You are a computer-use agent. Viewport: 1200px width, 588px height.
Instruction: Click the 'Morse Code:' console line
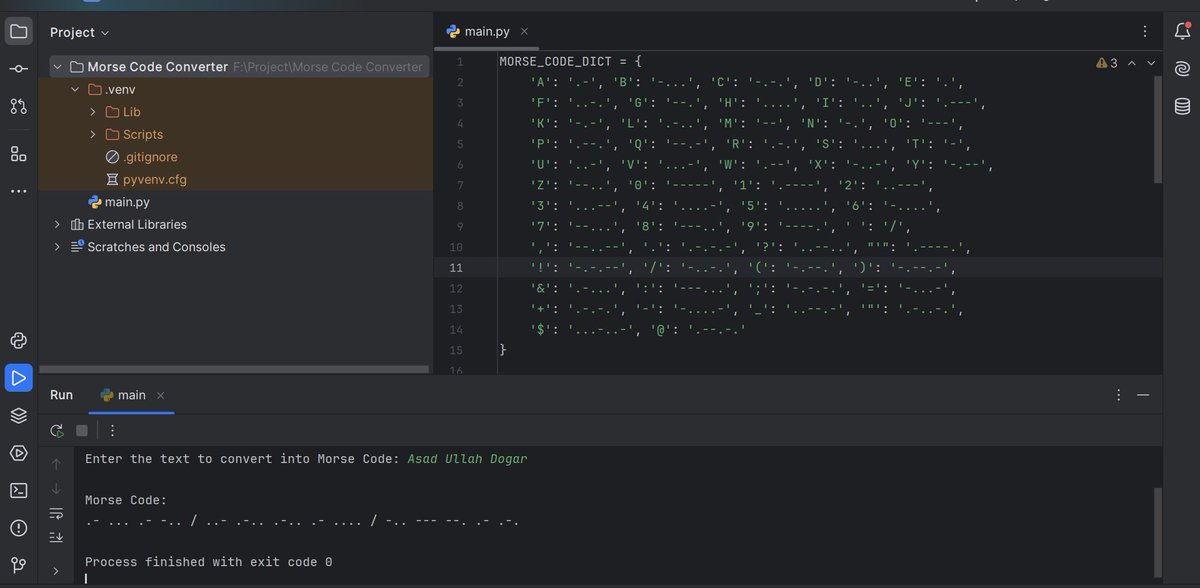tap(126, 500)
